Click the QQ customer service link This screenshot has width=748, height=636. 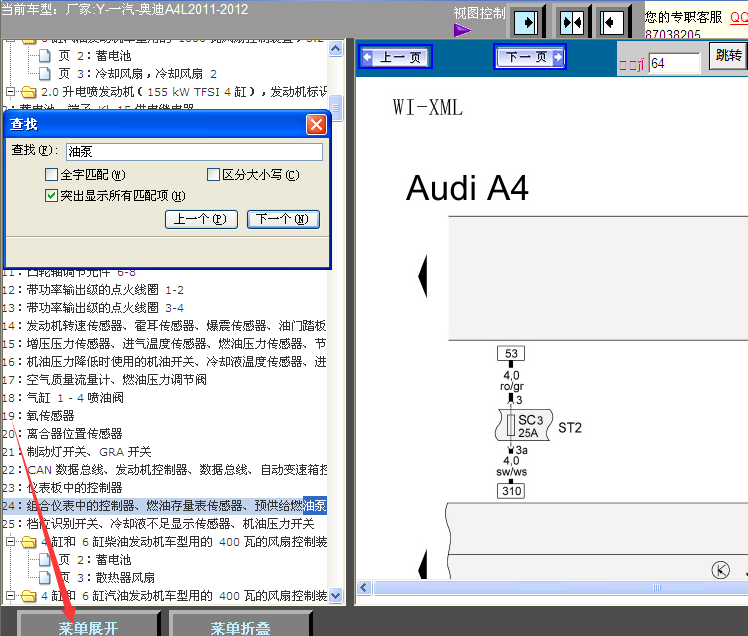(739, 18)
